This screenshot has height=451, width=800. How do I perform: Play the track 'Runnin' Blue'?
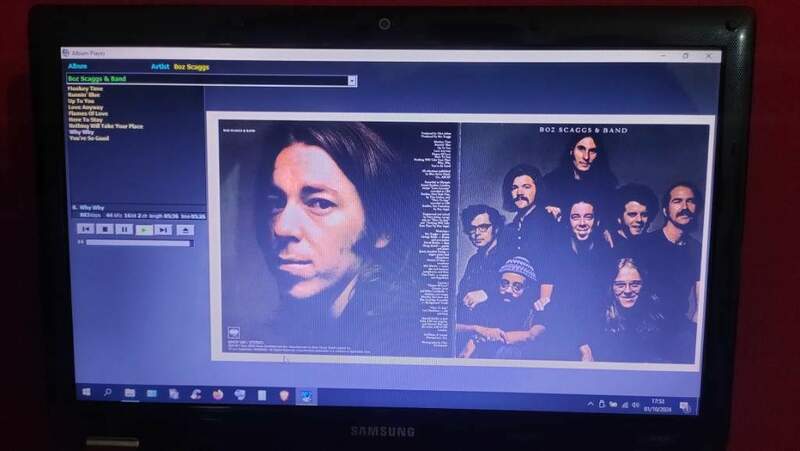[x=84, y=95]
